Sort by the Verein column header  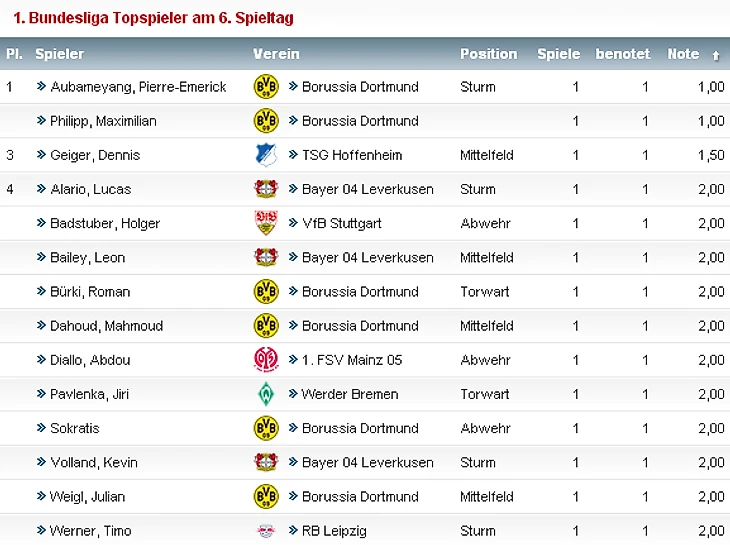(x=276, y=54)
